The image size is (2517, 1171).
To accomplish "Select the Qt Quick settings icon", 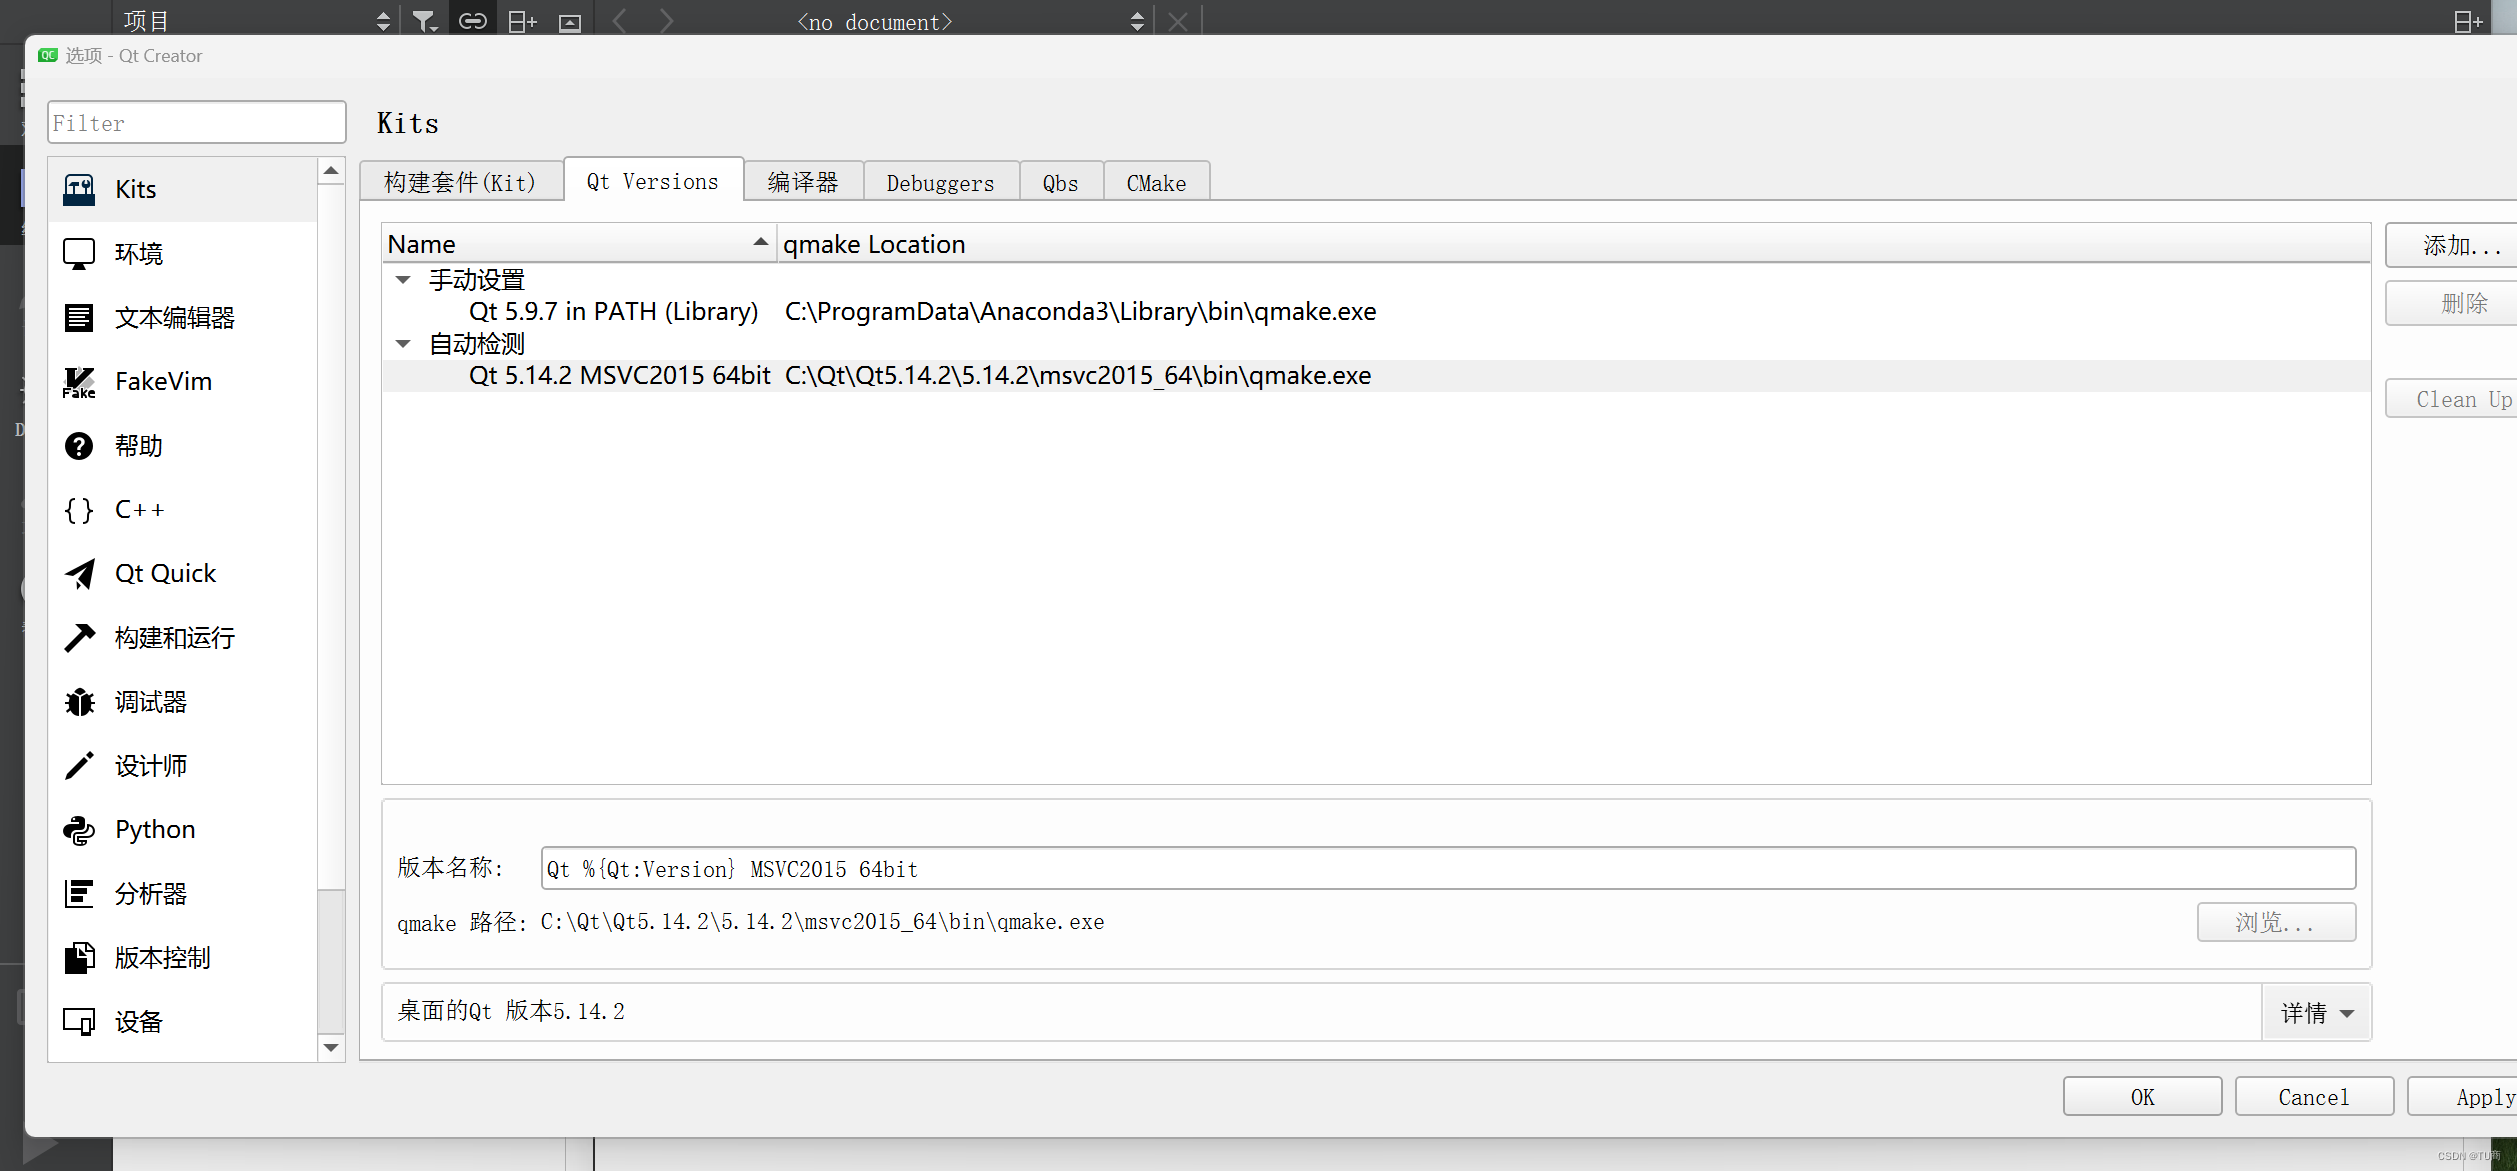I will tap(165, 573).
